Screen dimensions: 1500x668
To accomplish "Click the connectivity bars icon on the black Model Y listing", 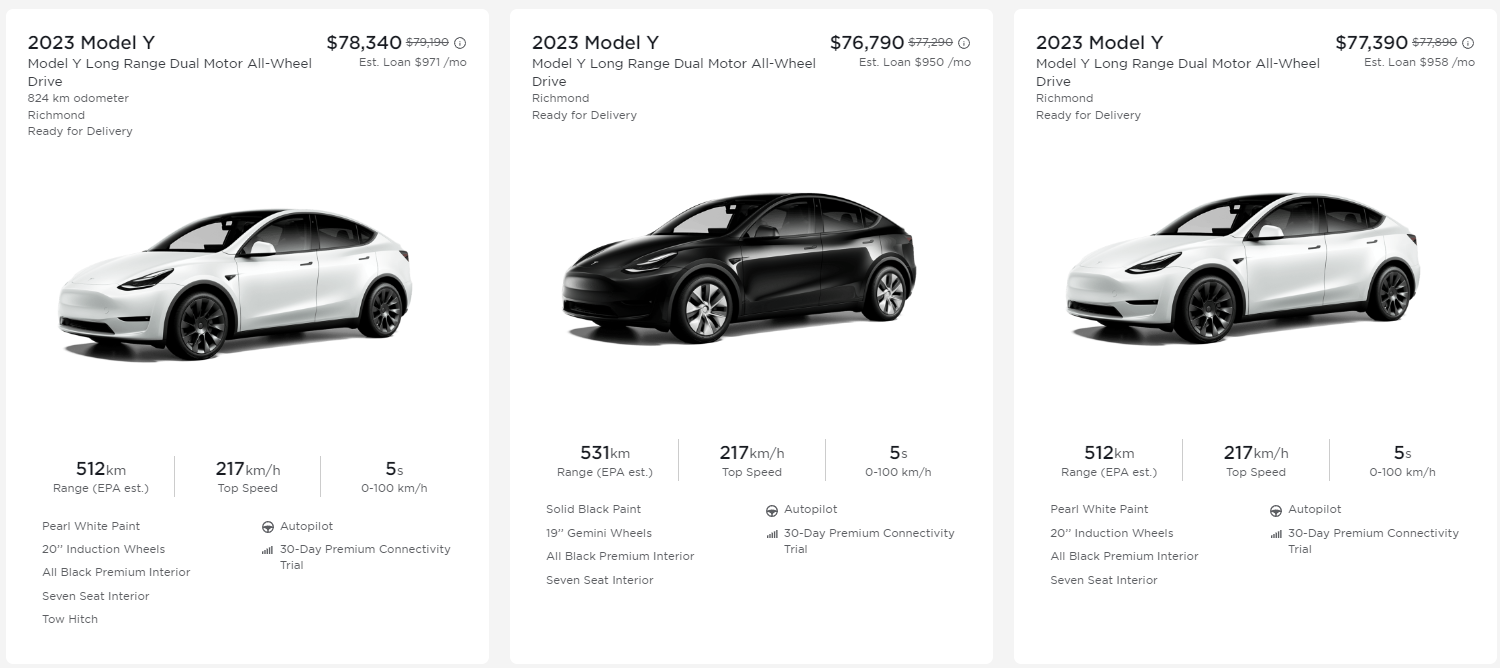I will point(771,533).
